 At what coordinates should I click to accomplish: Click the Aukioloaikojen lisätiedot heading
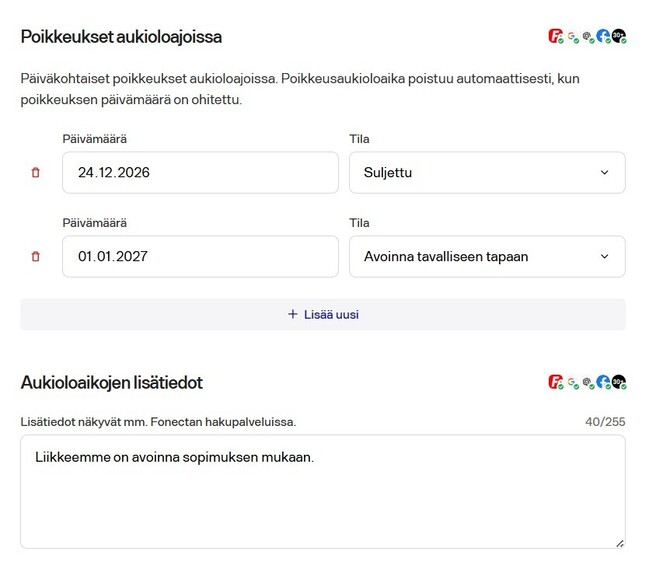112,382
